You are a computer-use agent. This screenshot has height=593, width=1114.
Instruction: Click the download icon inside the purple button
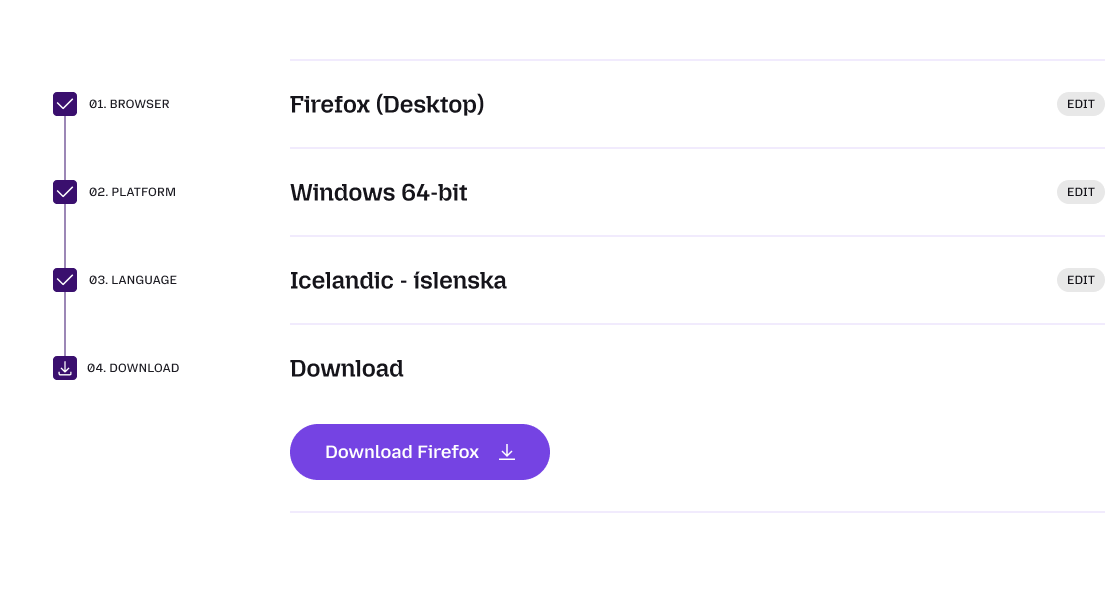coord(507,452)
